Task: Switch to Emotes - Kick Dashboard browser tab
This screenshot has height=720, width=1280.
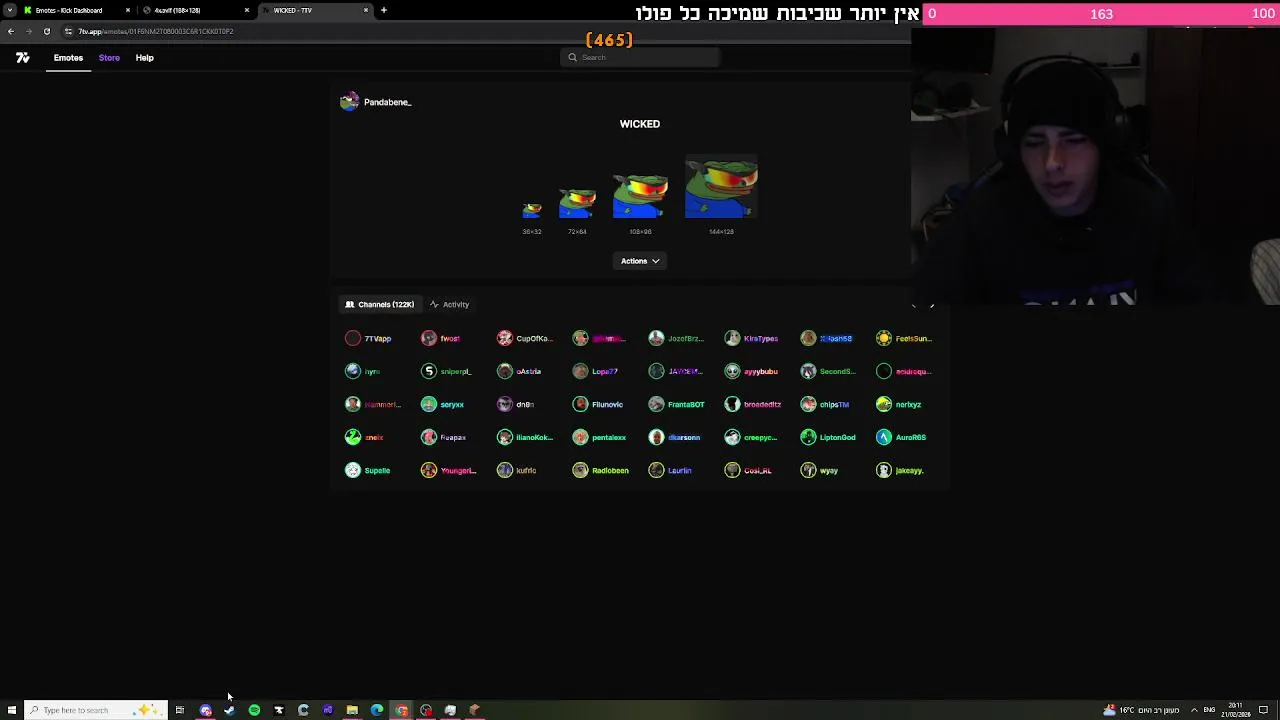Action: point(75,10)
